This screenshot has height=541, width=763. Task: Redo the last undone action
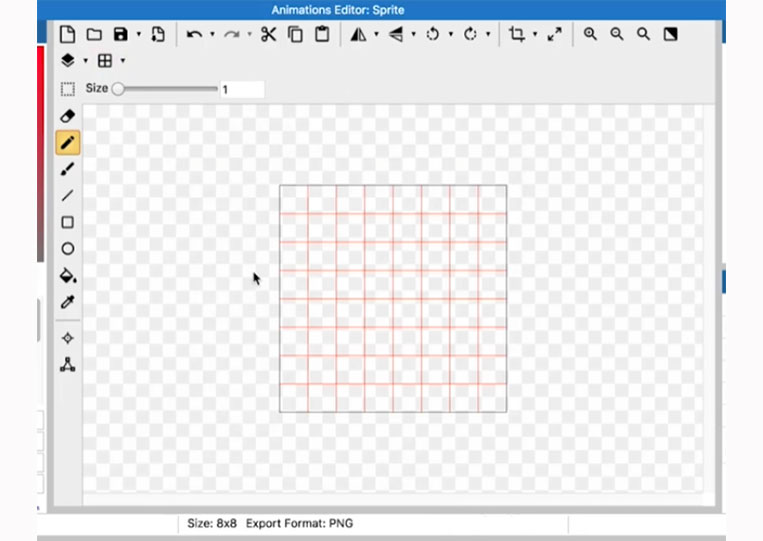click(232, 35)
